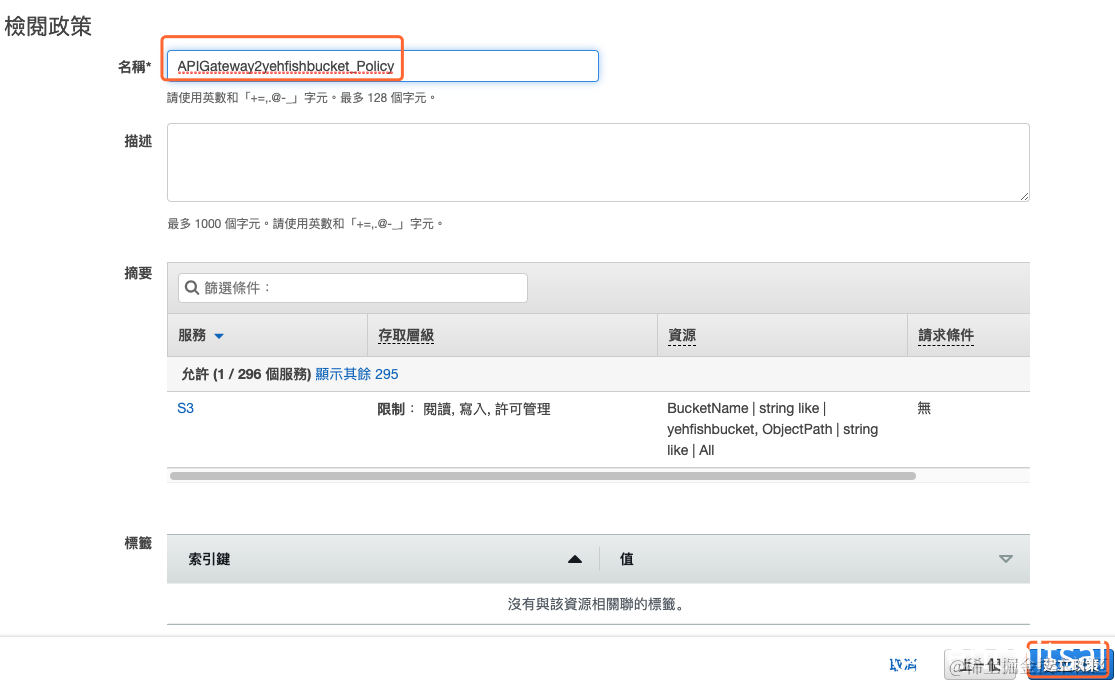Click the 取消 cancel link

(x=903, y=665)
